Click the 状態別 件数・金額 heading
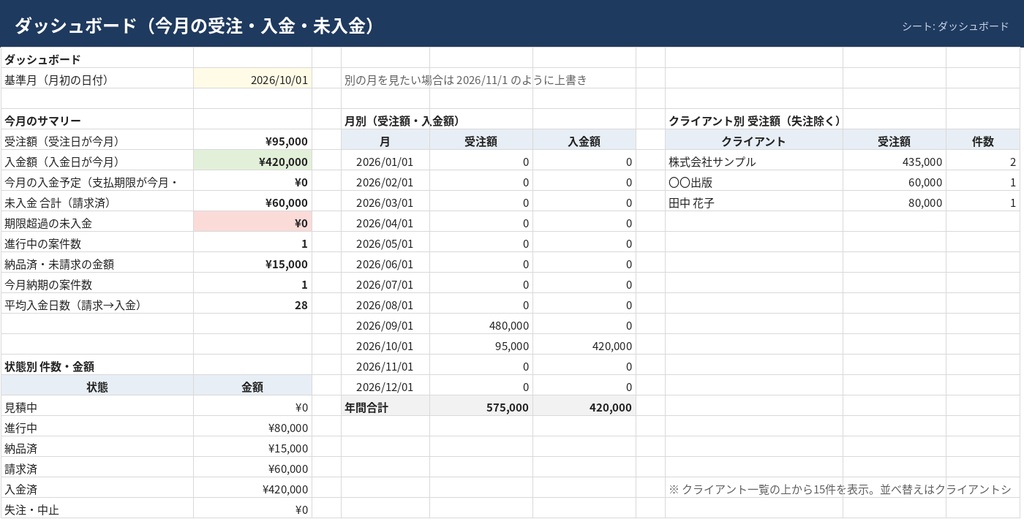This screenshot has width=1024, height=519. pos(50,367)
